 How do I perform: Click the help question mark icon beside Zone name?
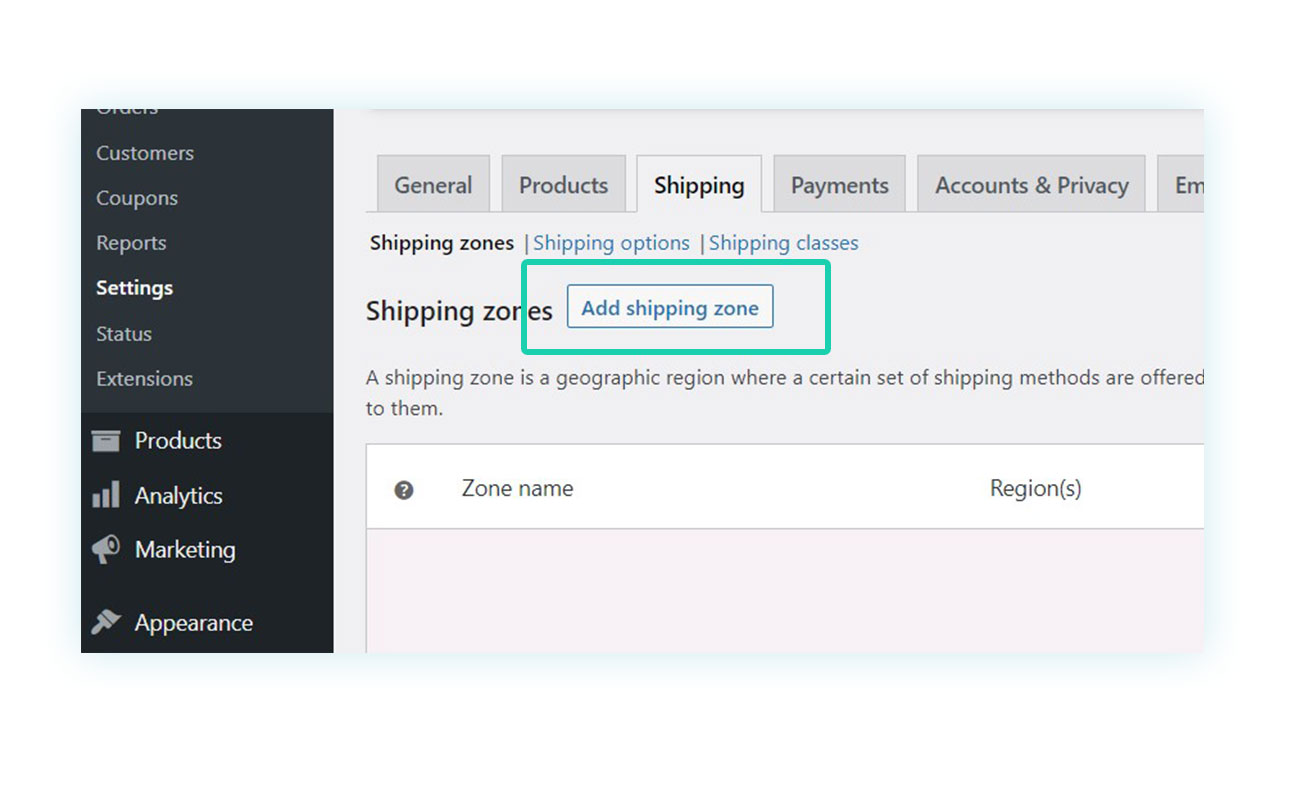[x=404, y=490]
